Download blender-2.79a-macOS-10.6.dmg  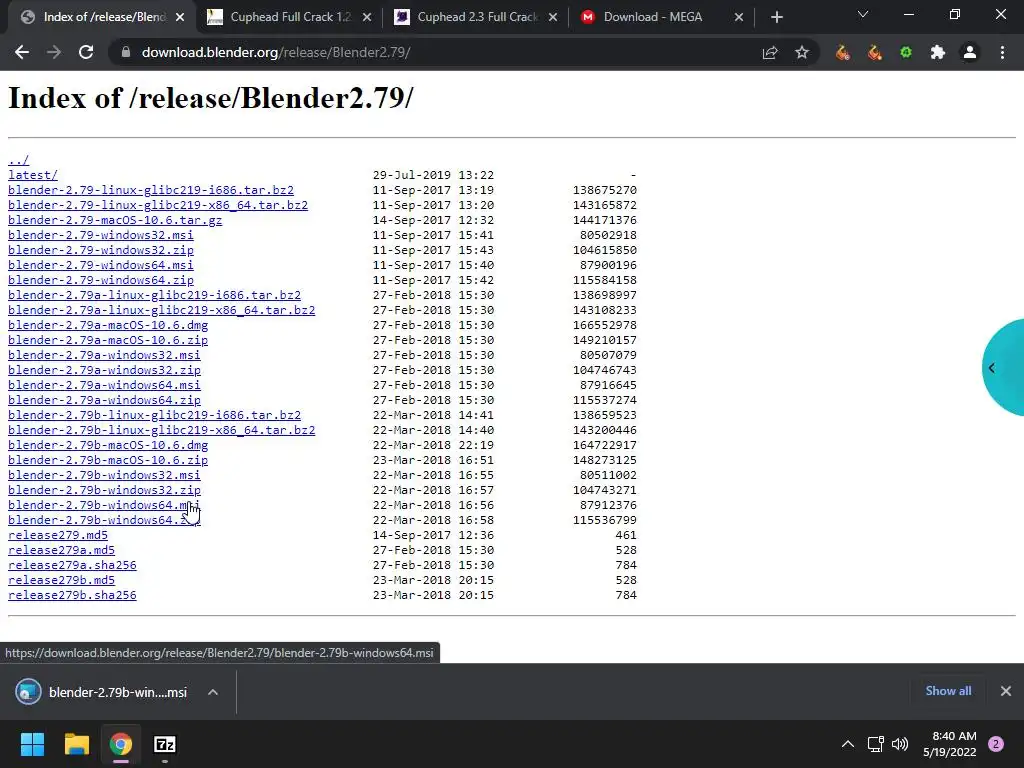(x=108, y=325)
